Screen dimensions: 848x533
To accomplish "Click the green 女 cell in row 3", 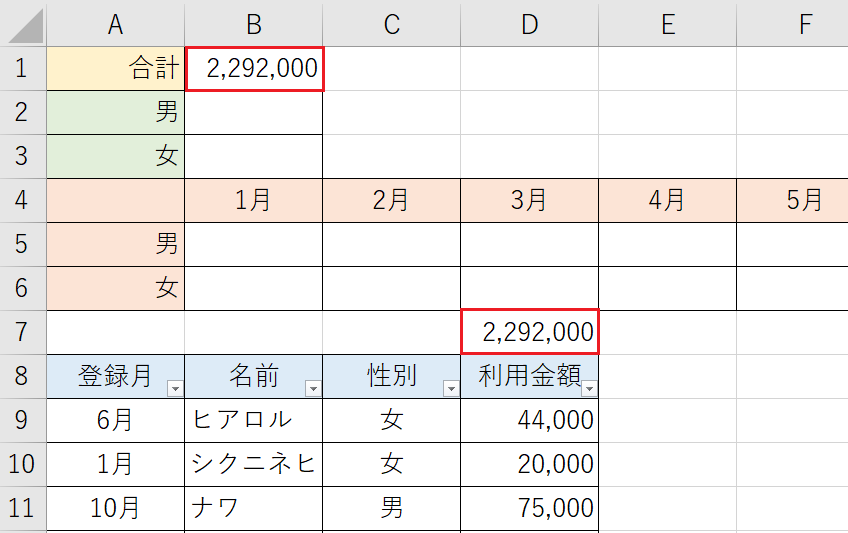I will click(115, 156).
